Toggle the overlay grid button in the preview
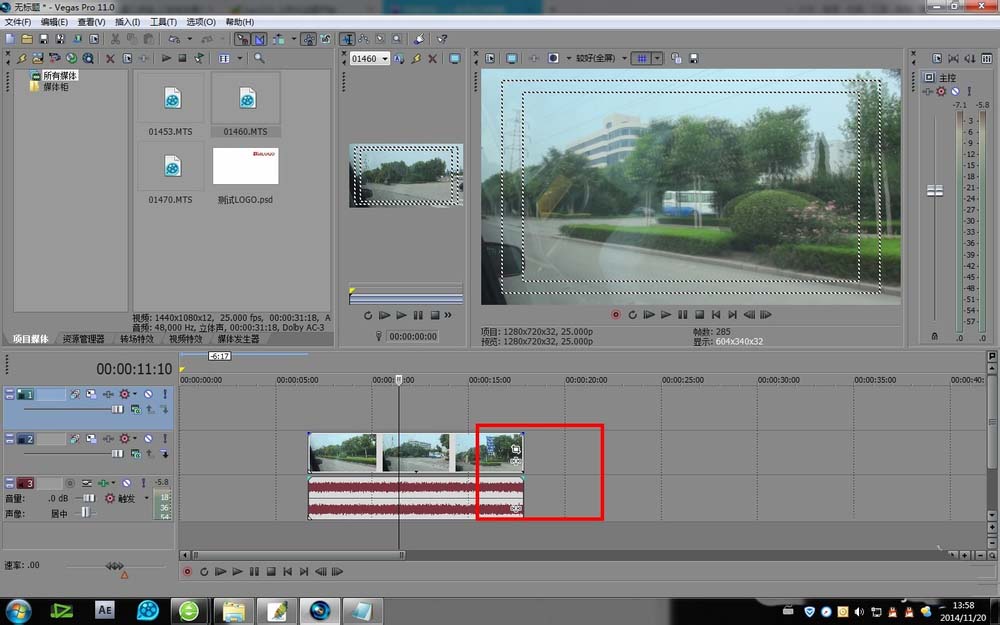Viewport: 1000px width, 625px height. tap(642, 58)
